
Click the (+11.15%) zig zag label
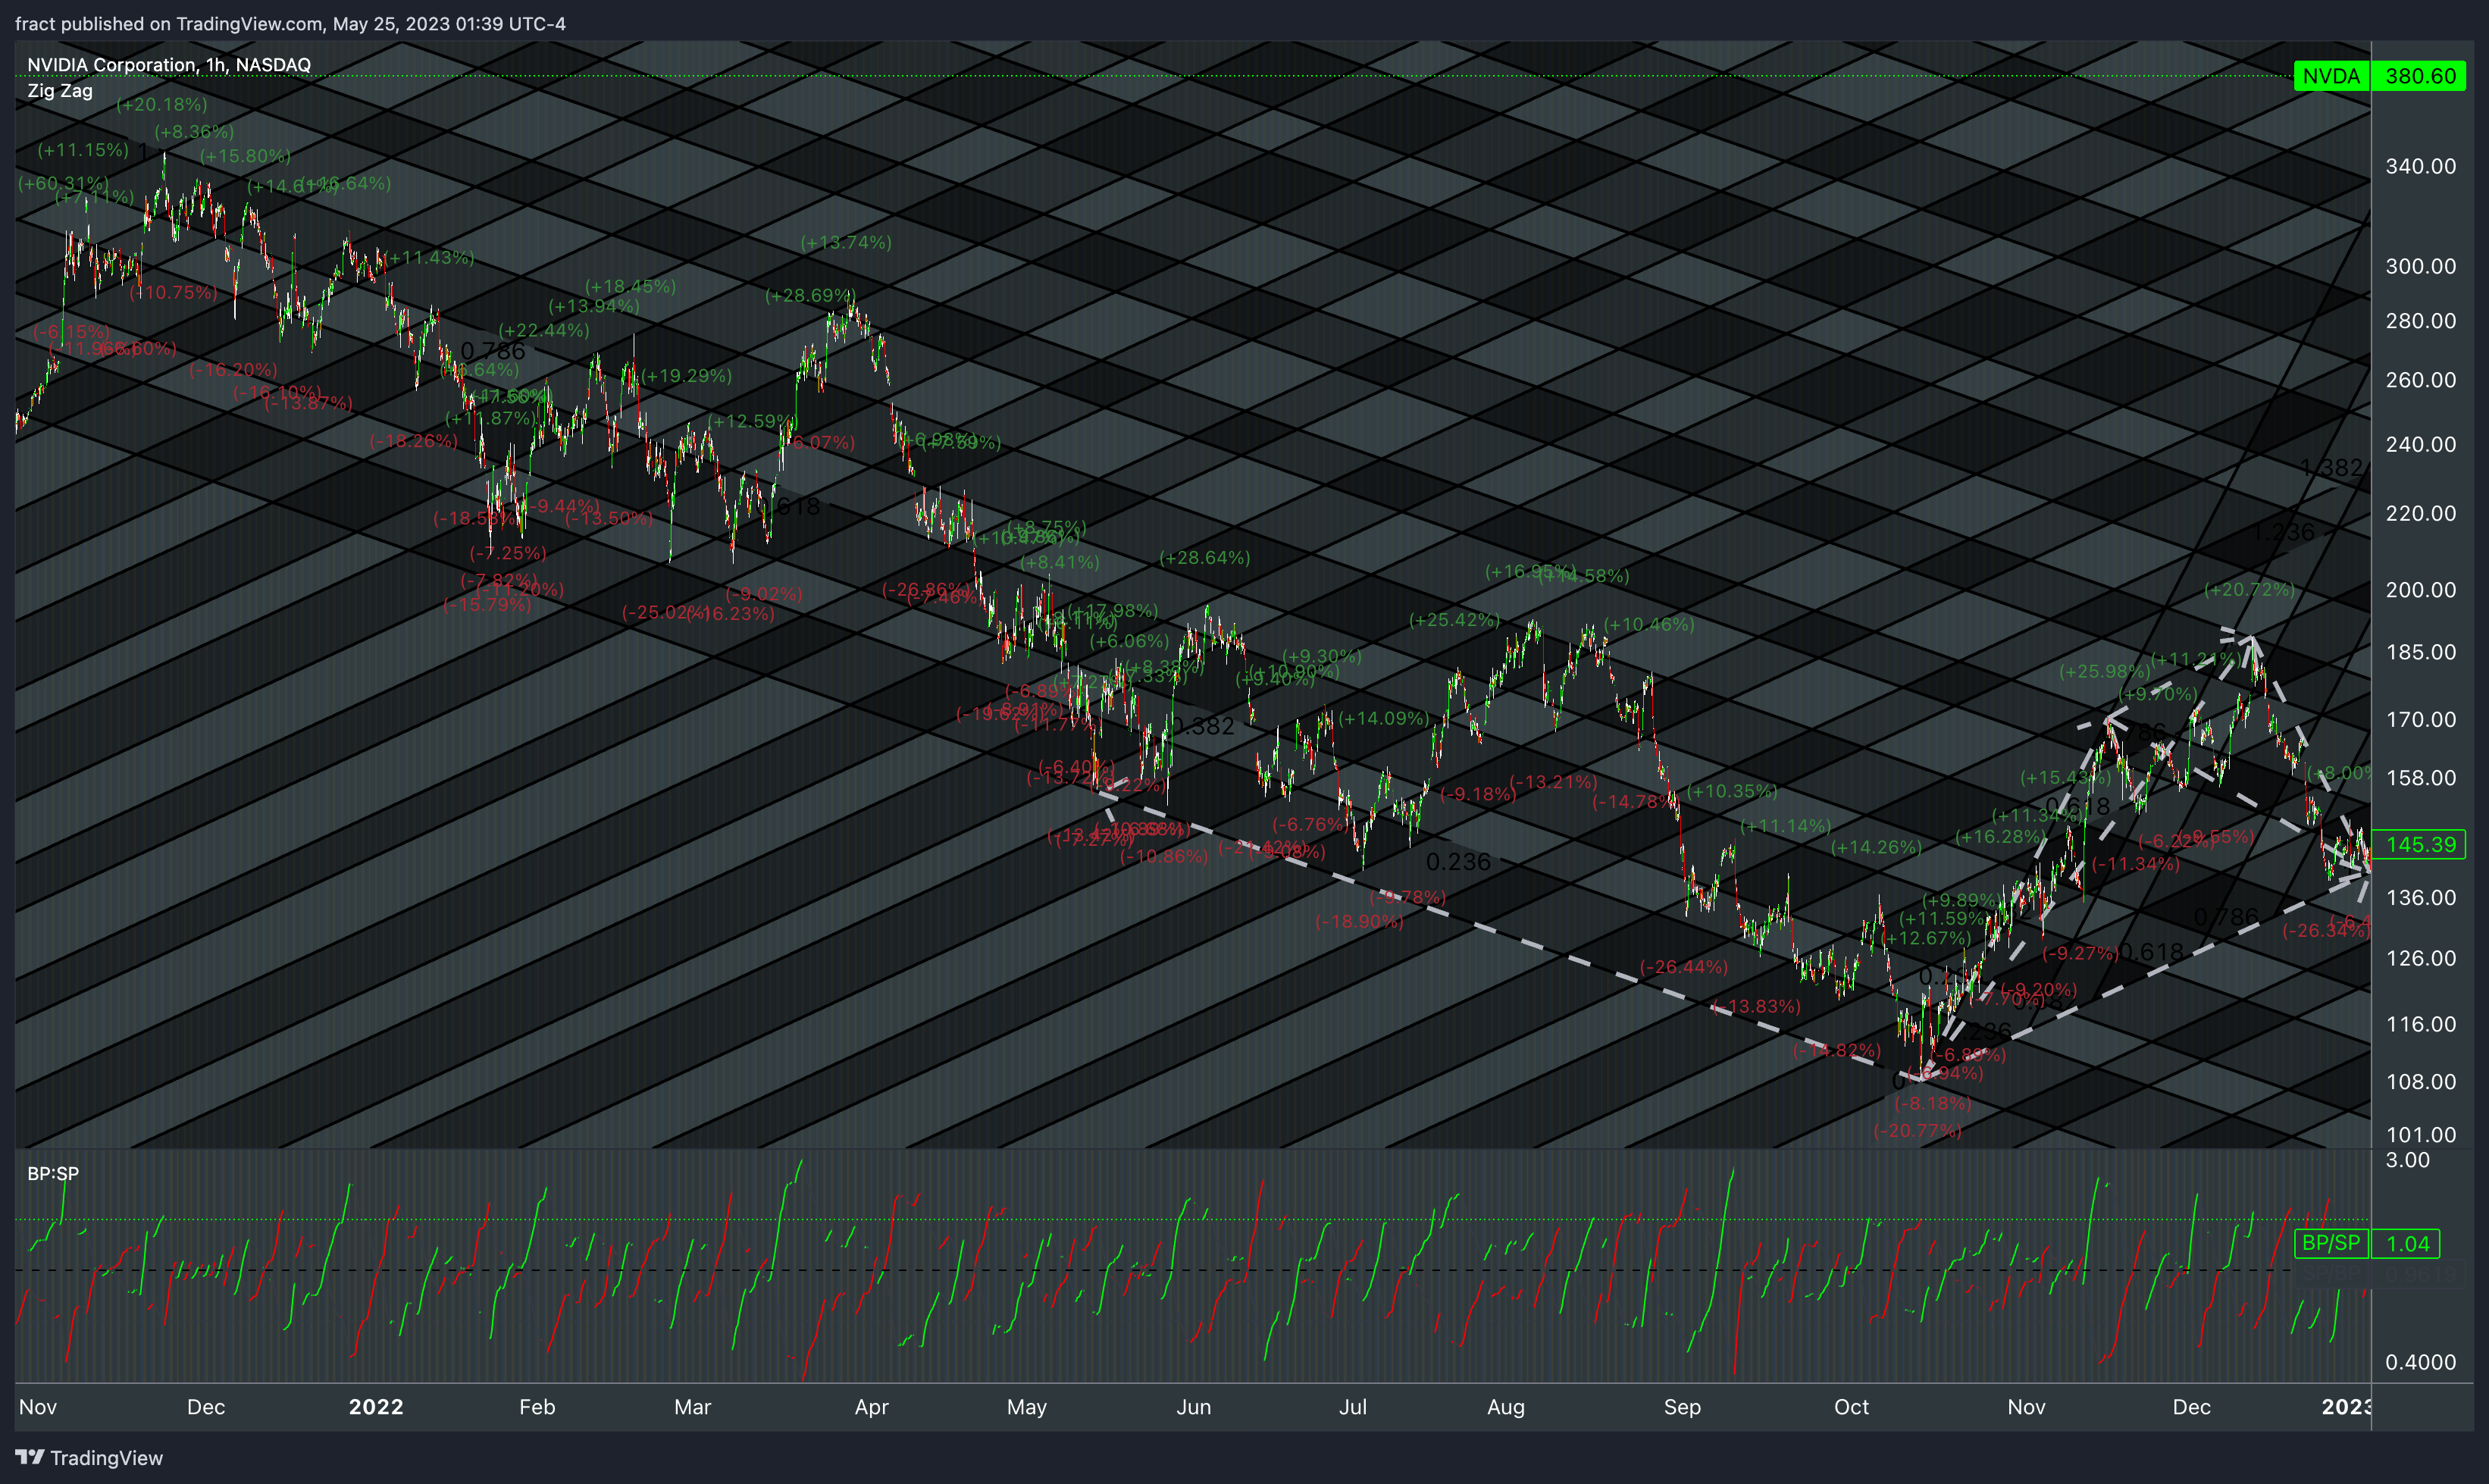[x=83, y=150]
